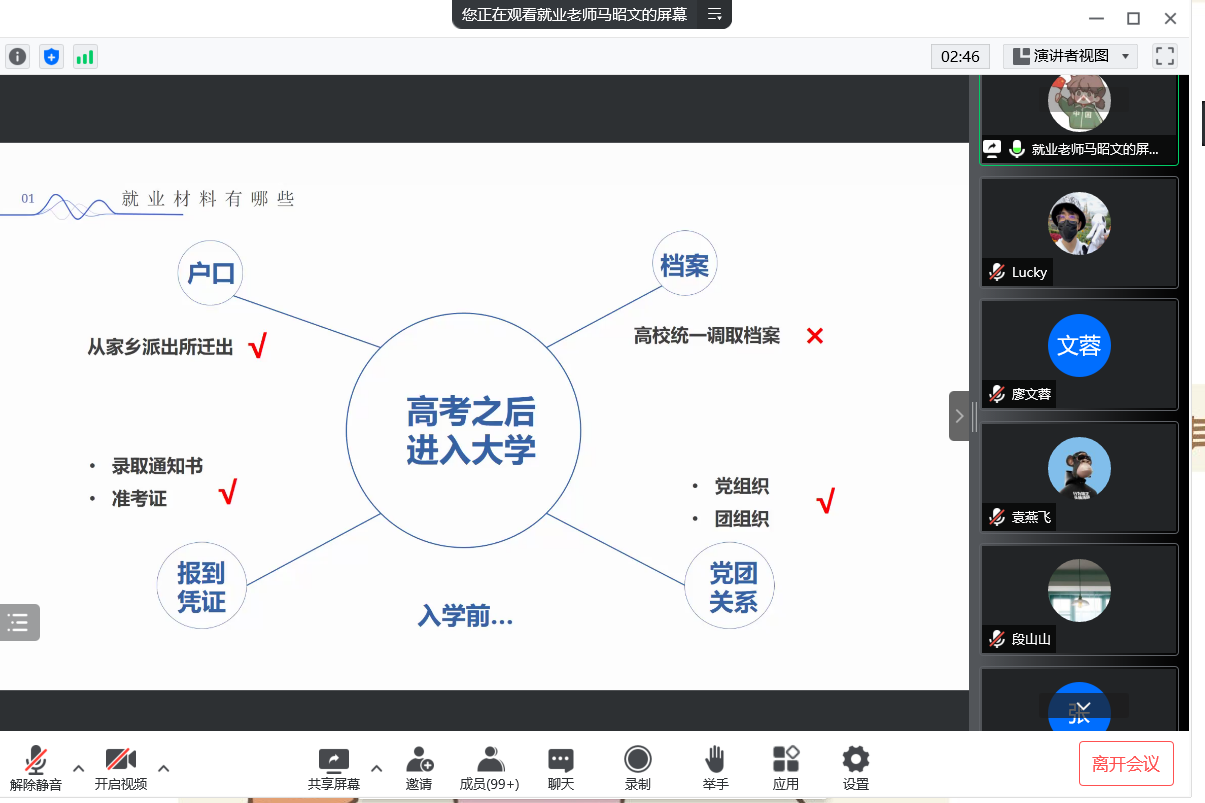The height and width of the screenshot is (803, 1205).
Task: Expand audio options arrow next to microphone
Action: tap(79, 768)
